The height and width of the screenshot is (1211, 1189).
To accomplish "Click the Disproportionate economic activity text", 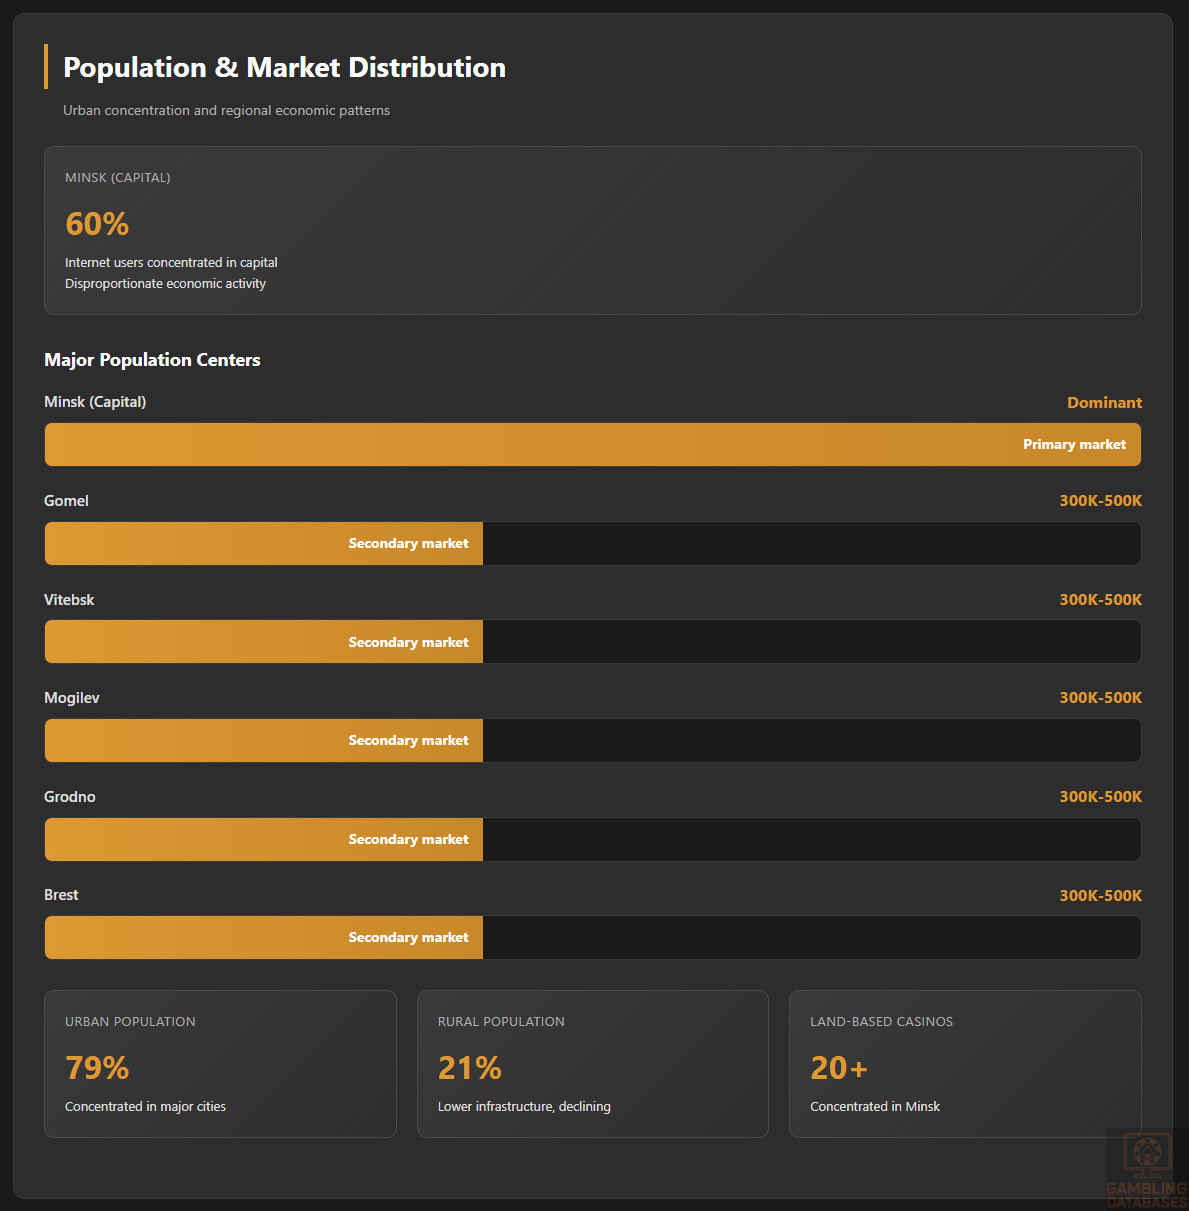I will [165, 284].
